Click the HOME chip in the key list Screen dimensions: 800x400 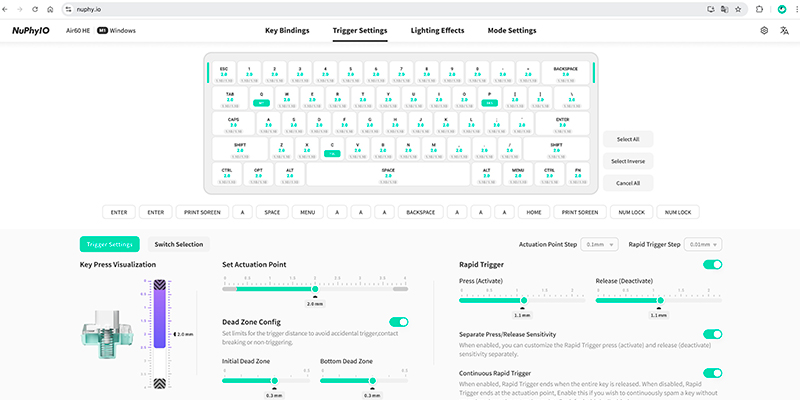click(x=534, y=212)
